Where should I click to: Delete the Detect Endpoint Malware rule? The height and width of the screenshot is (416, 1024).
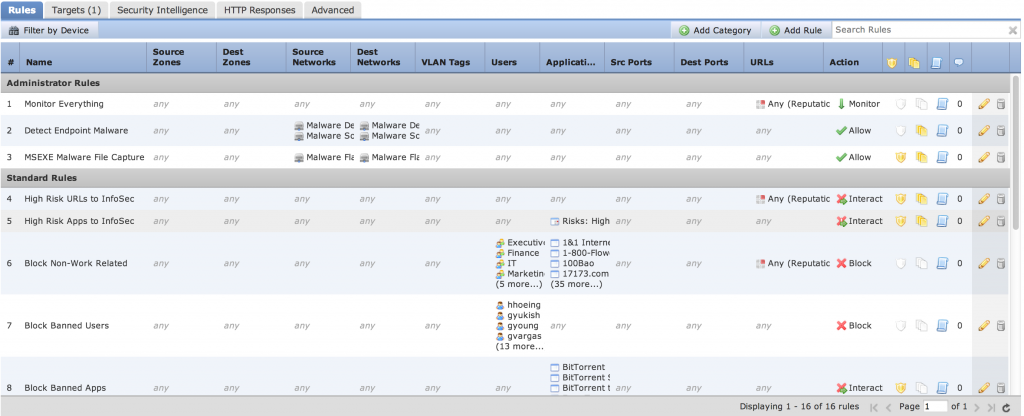[1001, 130]
